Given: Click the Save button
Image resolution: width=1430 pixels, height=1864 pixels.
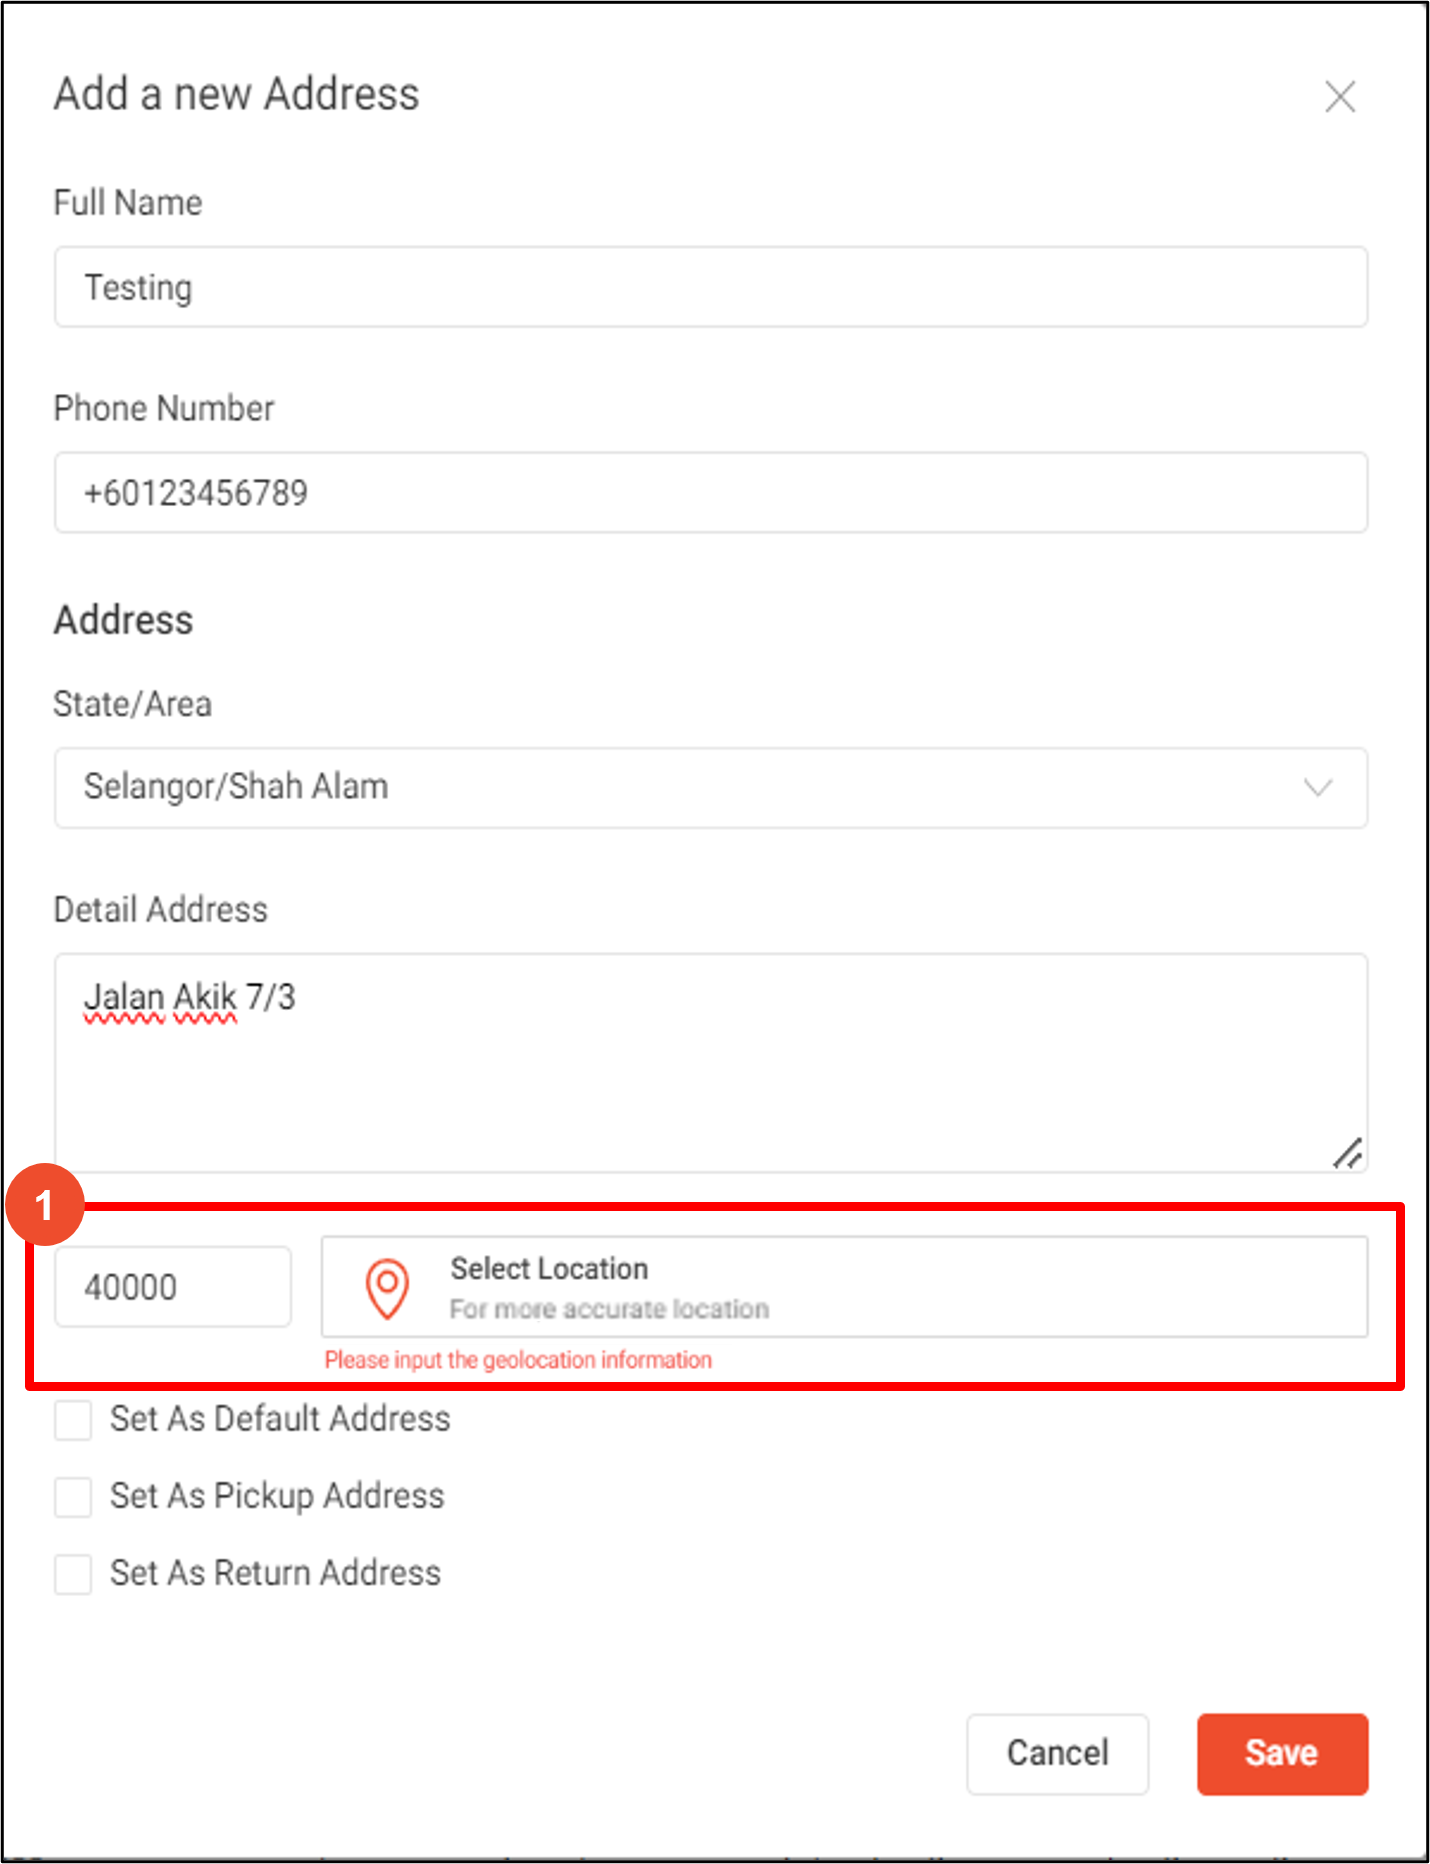Looking at the screenshot, I should tap(1282, 1755).
